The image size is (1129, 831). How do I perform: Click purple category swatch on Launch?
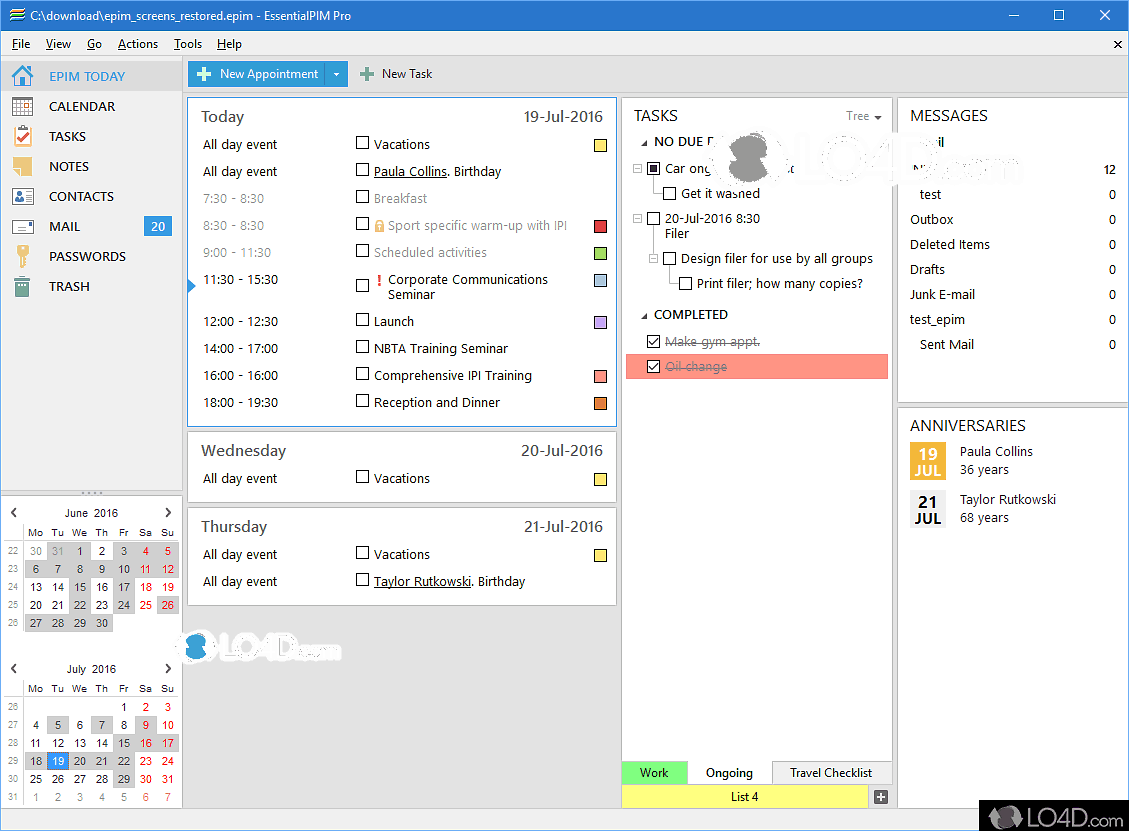tap(601, 323)
